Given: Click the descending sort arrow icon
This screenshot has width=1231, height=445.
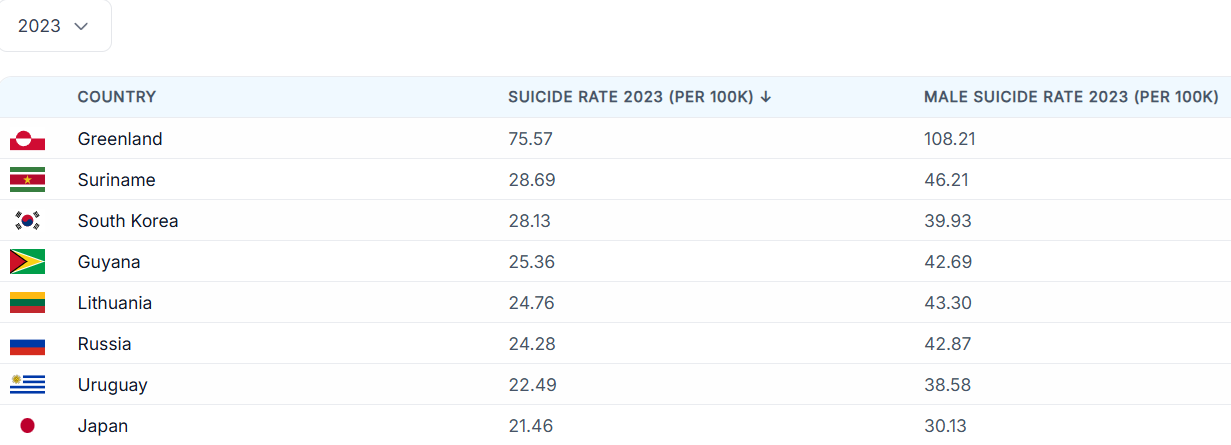Looking at the screenshot, I should [x=766, y=97].
